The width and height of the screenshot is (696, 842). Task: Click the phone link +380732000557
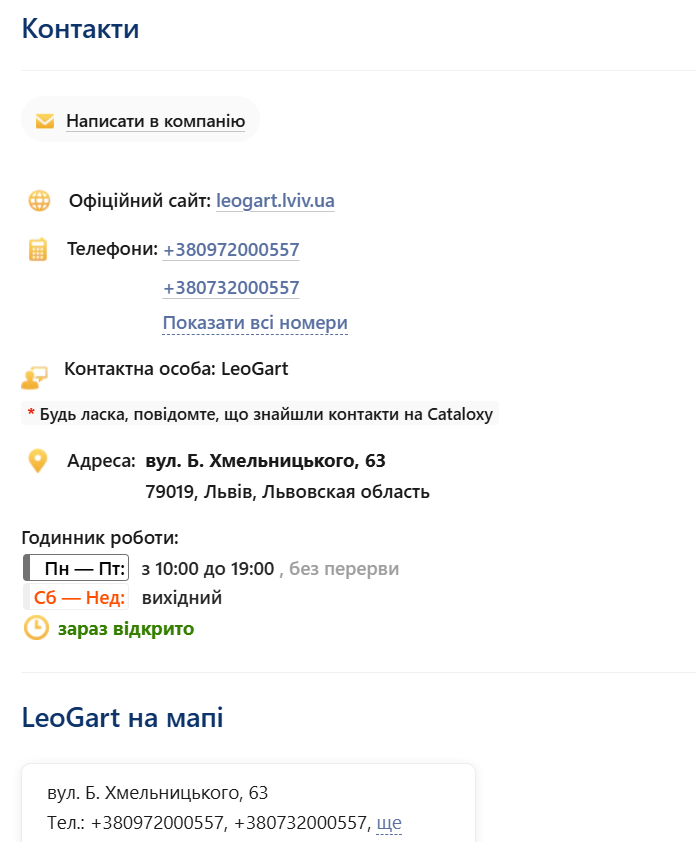pos(231,288)
